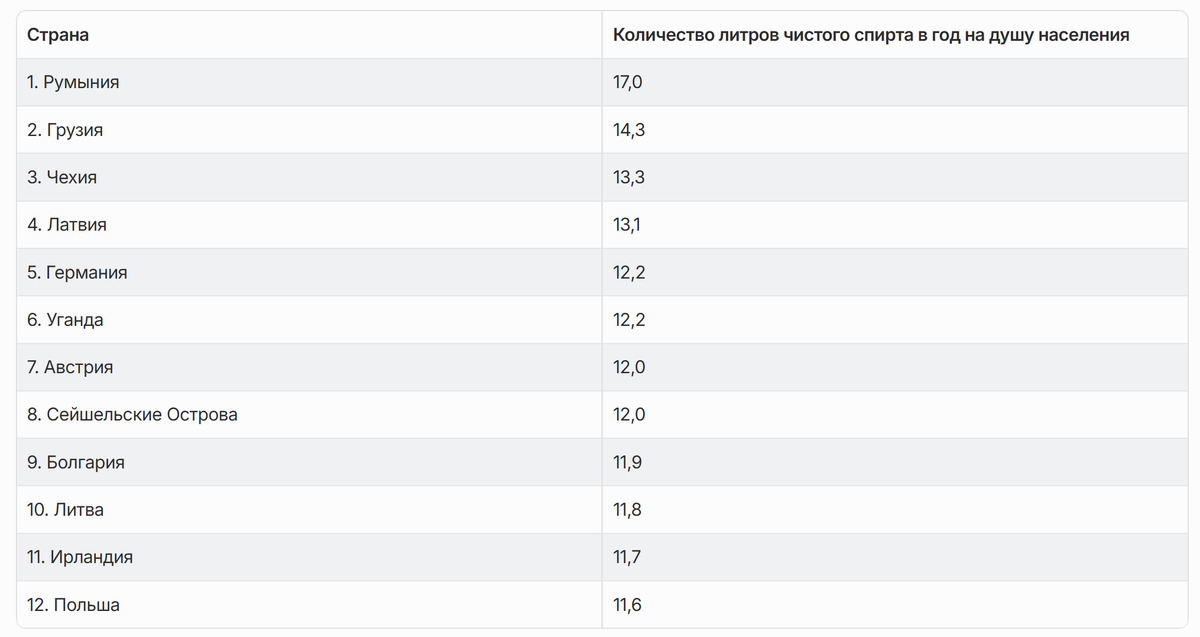This screenshot has height=637, width=1200.
Task: Select the '3. Чехия' cell
Action: (x=309, y=177)
